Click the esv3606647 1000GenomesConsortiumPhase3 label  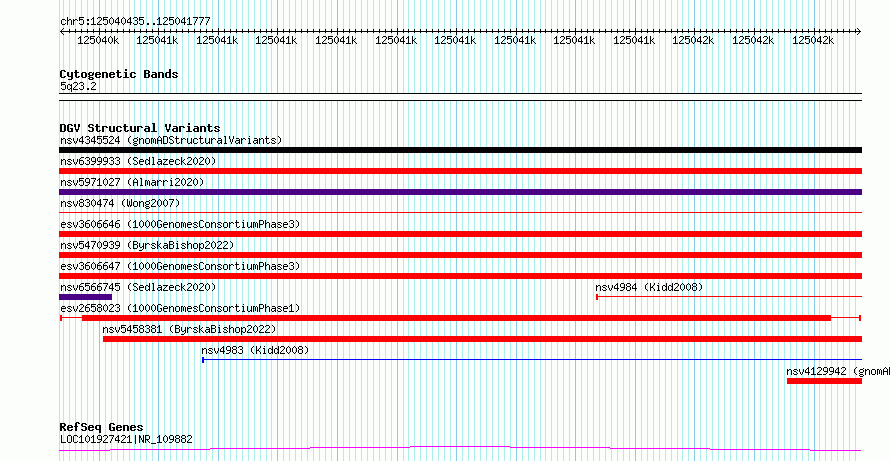coord(180,266)
